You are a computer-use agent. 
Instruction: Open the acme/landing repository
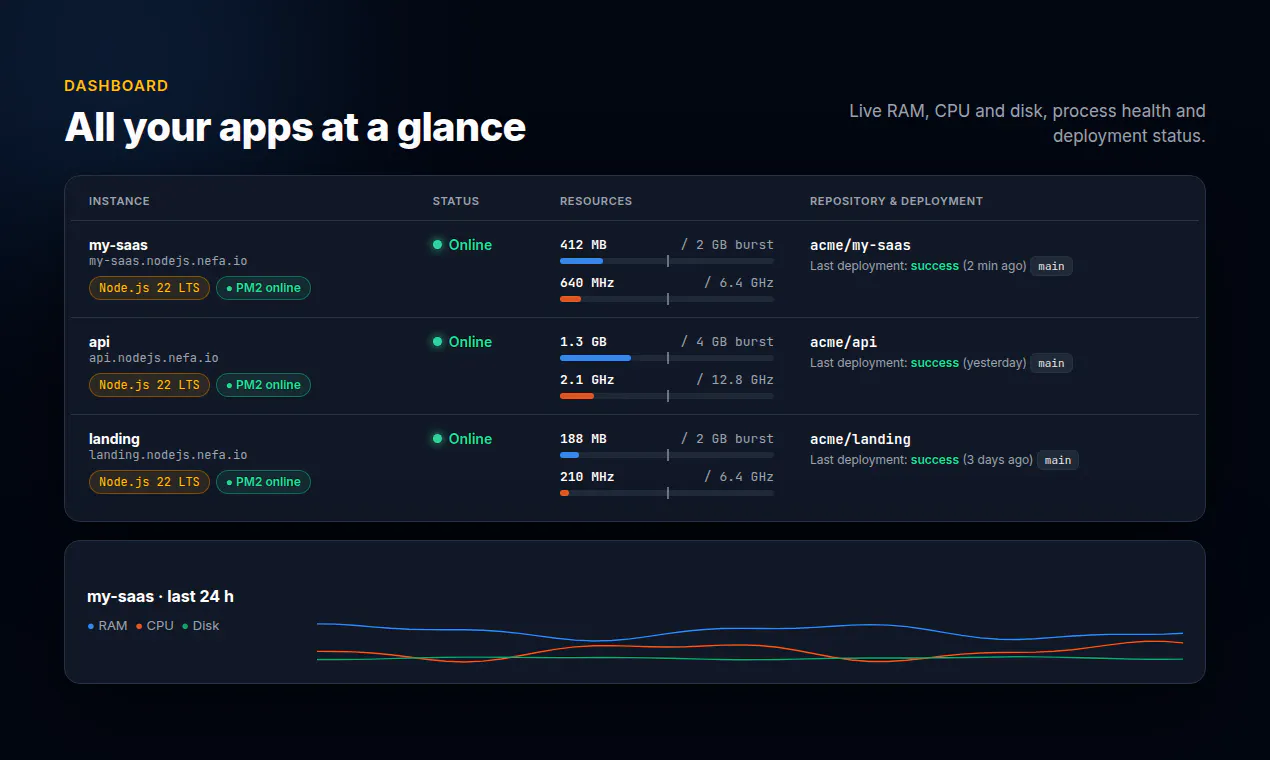click(860, 439)
